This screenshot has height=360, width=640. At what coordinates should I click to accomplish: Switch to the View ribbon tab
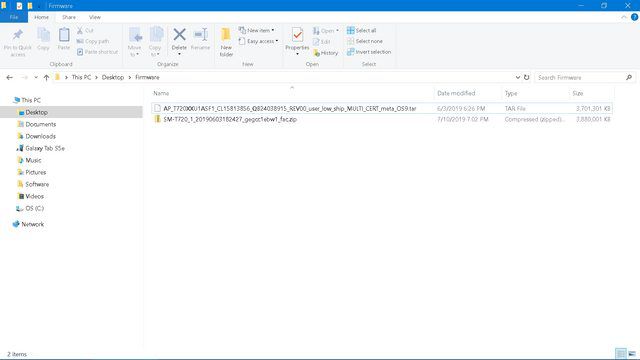(95, 17)
